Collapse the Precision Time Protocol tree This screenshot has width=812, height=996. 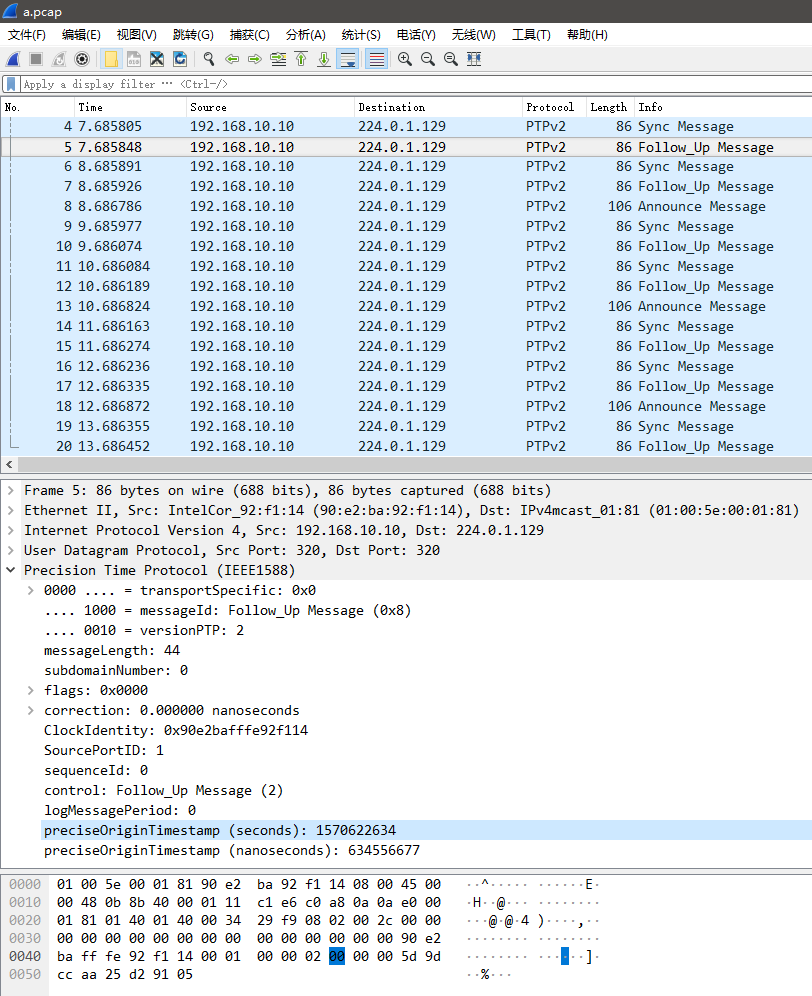(x=10, y=570)
